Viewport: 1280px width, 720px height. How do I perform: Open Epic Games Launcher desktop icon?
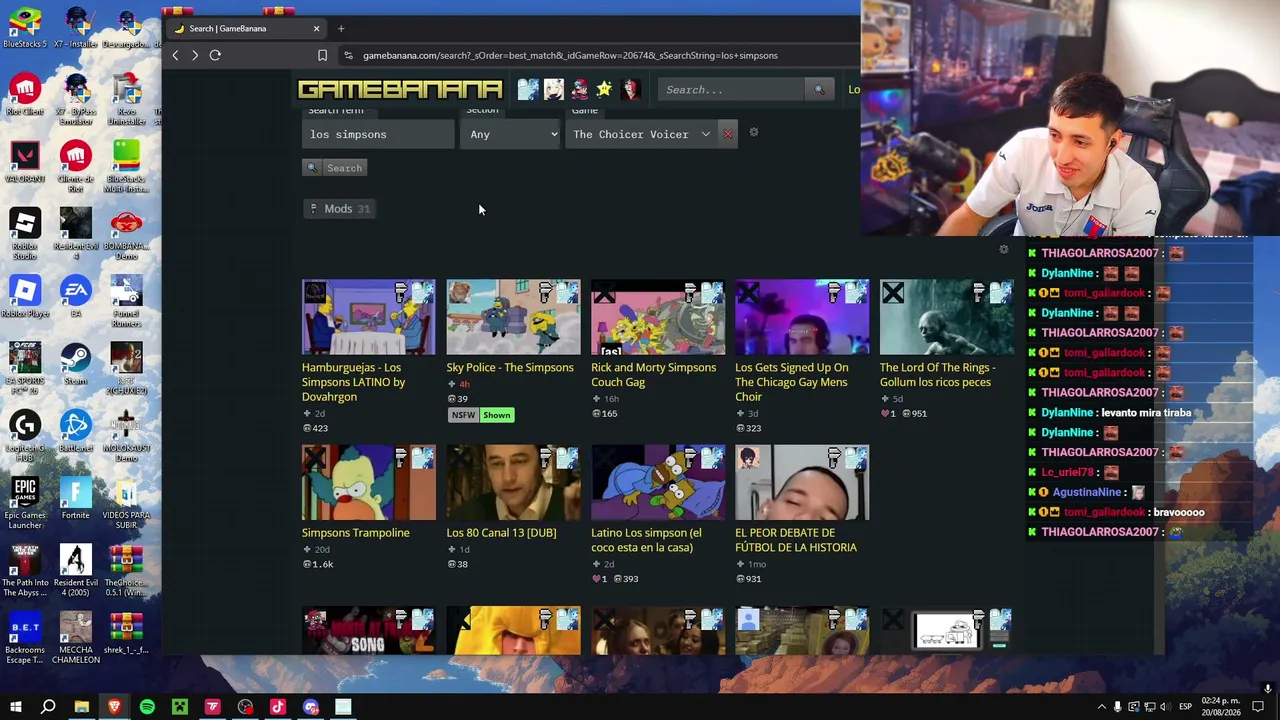25,503
